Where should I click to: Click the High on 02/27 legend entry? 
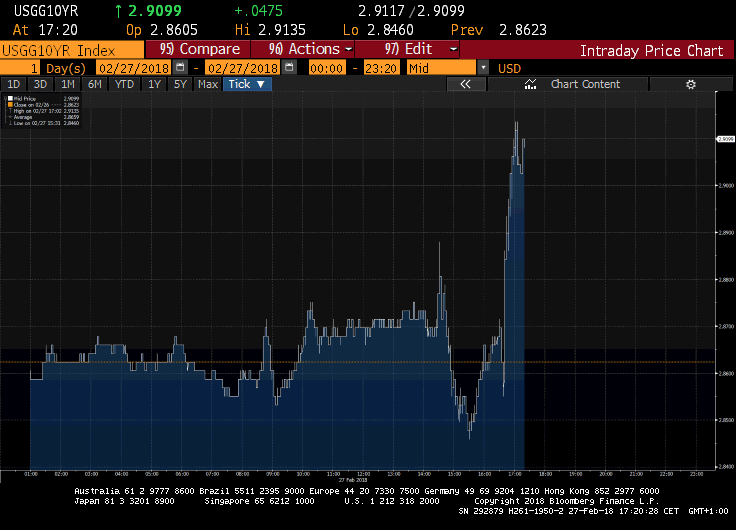44,111
